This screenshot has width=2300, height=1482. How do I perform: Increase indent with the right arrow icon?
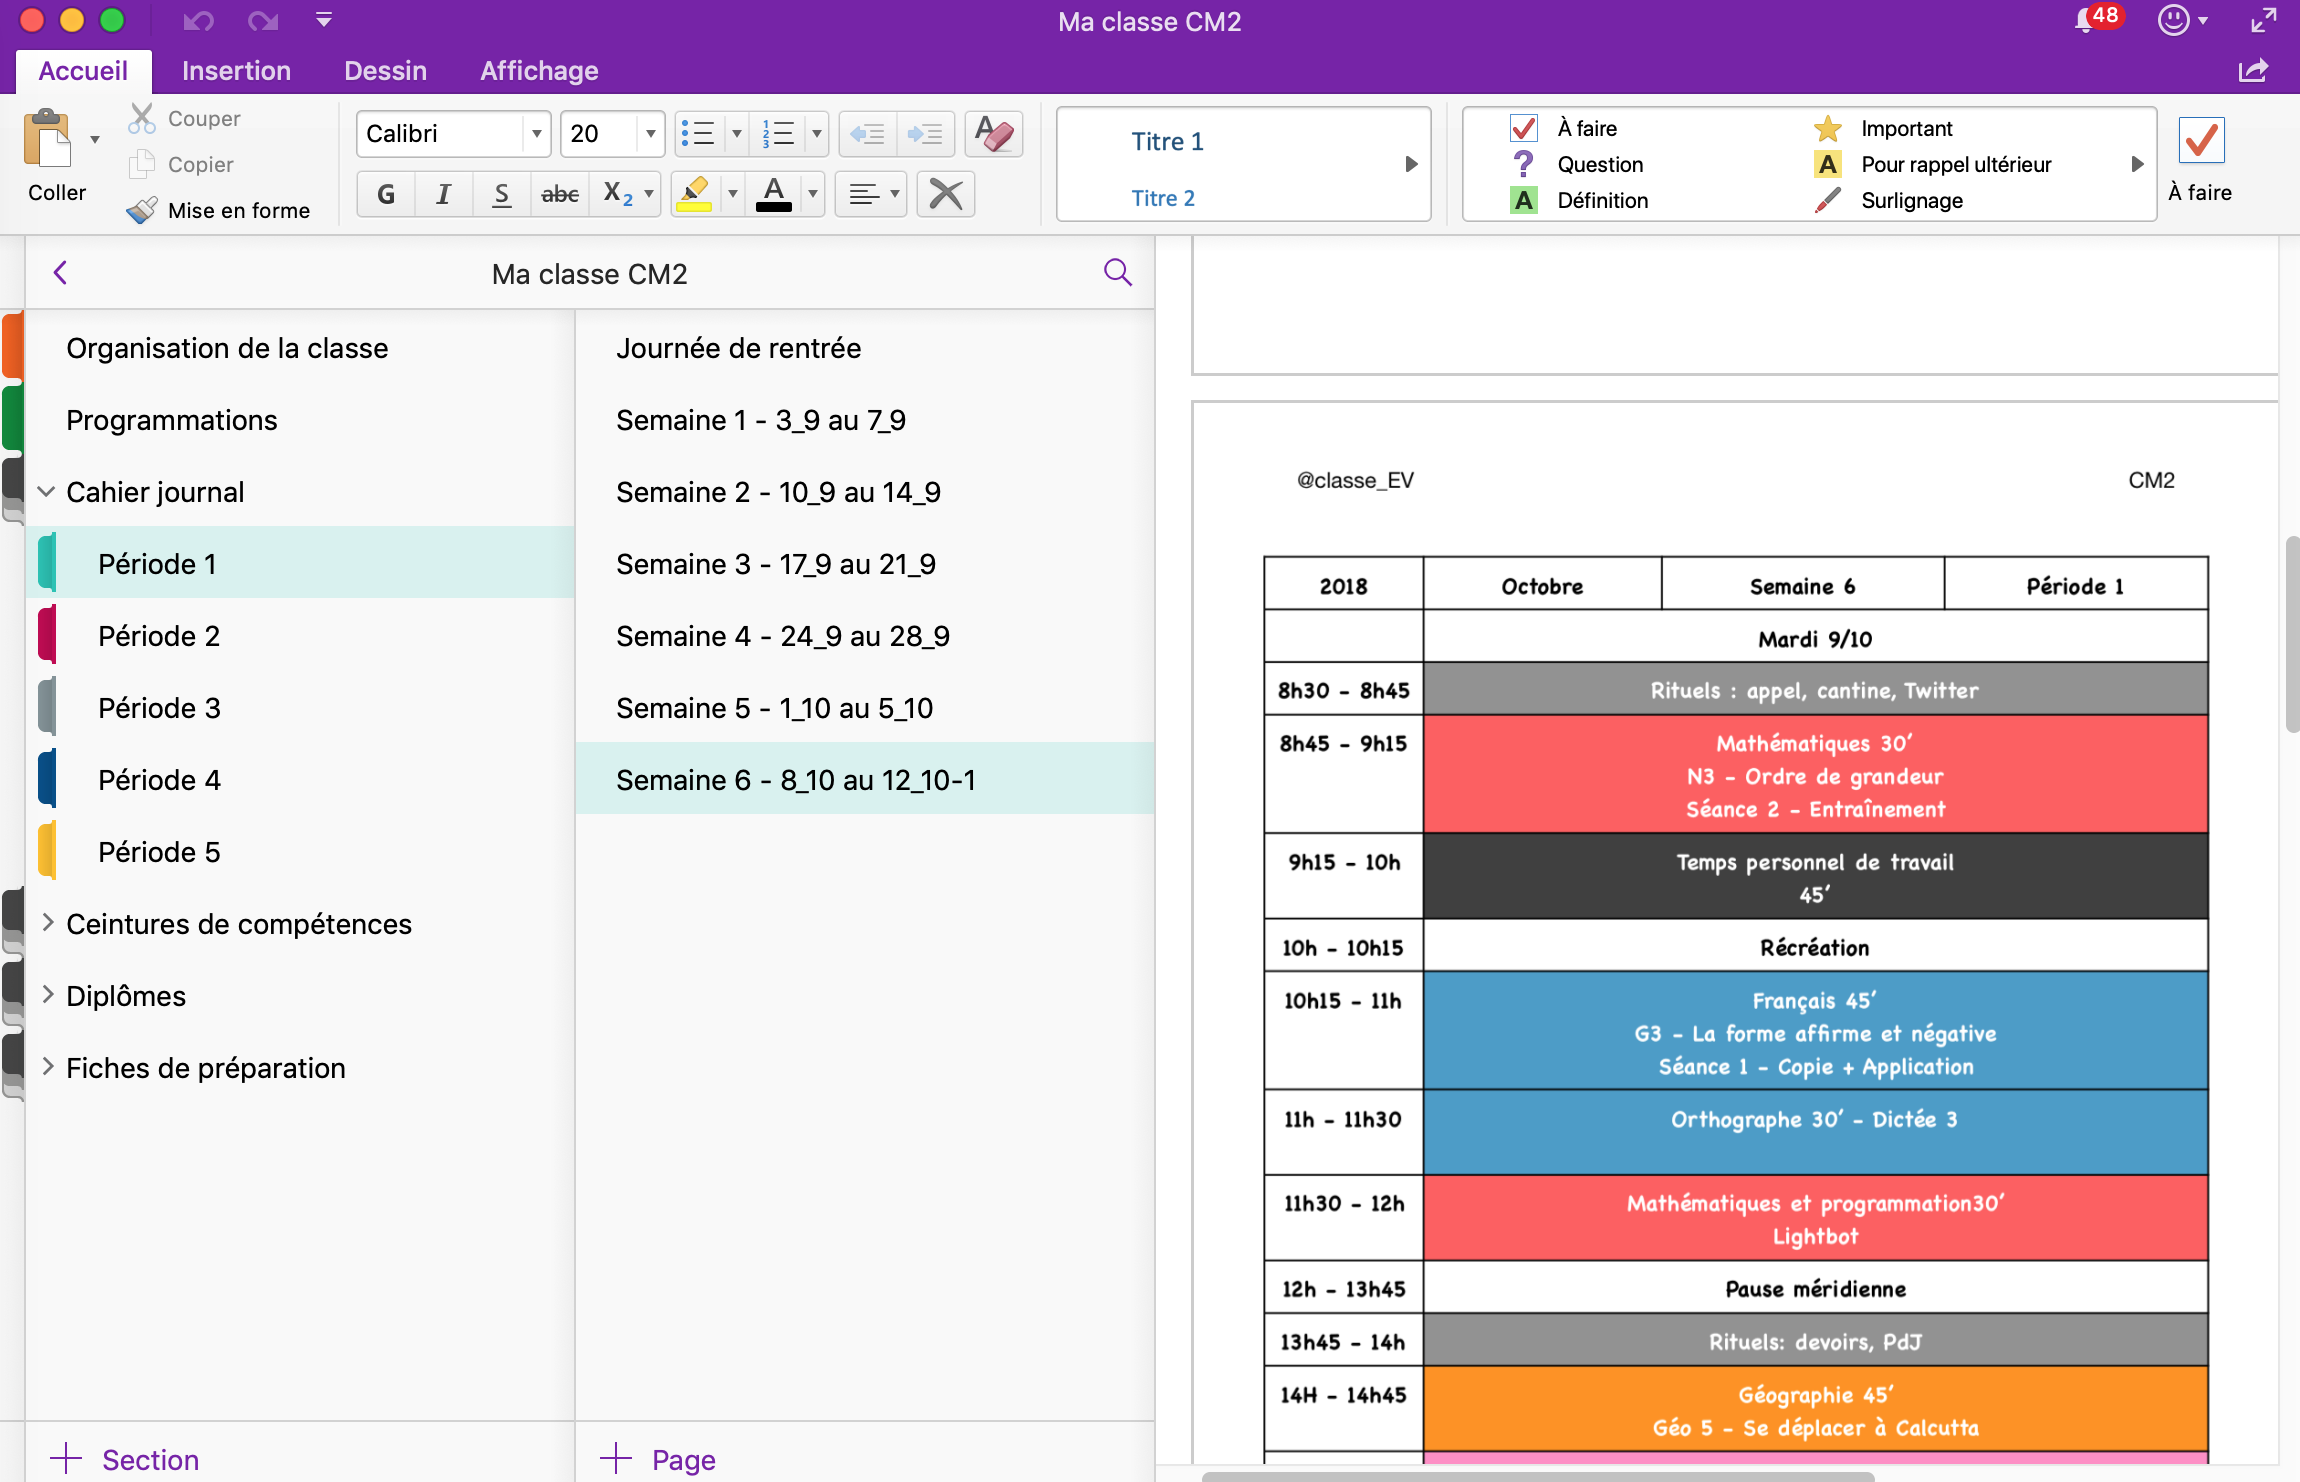pyautogui.click(x=925, y=134)
